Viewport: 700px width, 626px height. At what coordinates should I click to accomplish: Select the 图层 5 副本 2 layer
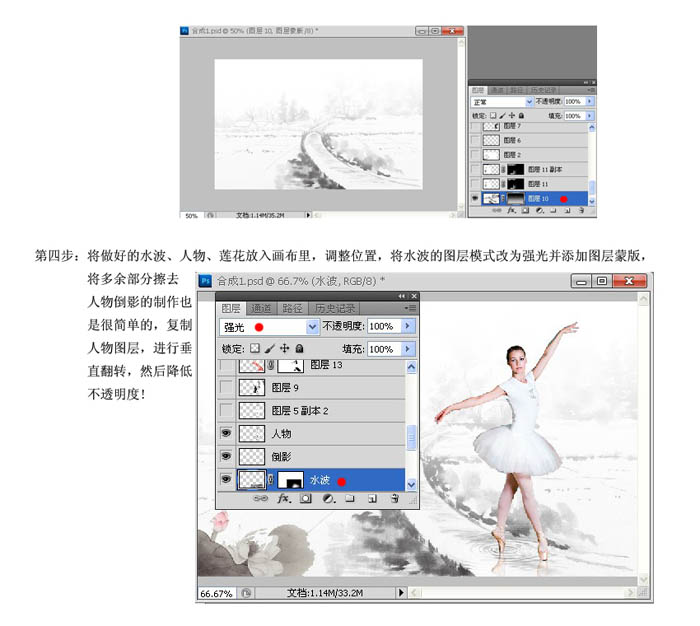[311, 410]
